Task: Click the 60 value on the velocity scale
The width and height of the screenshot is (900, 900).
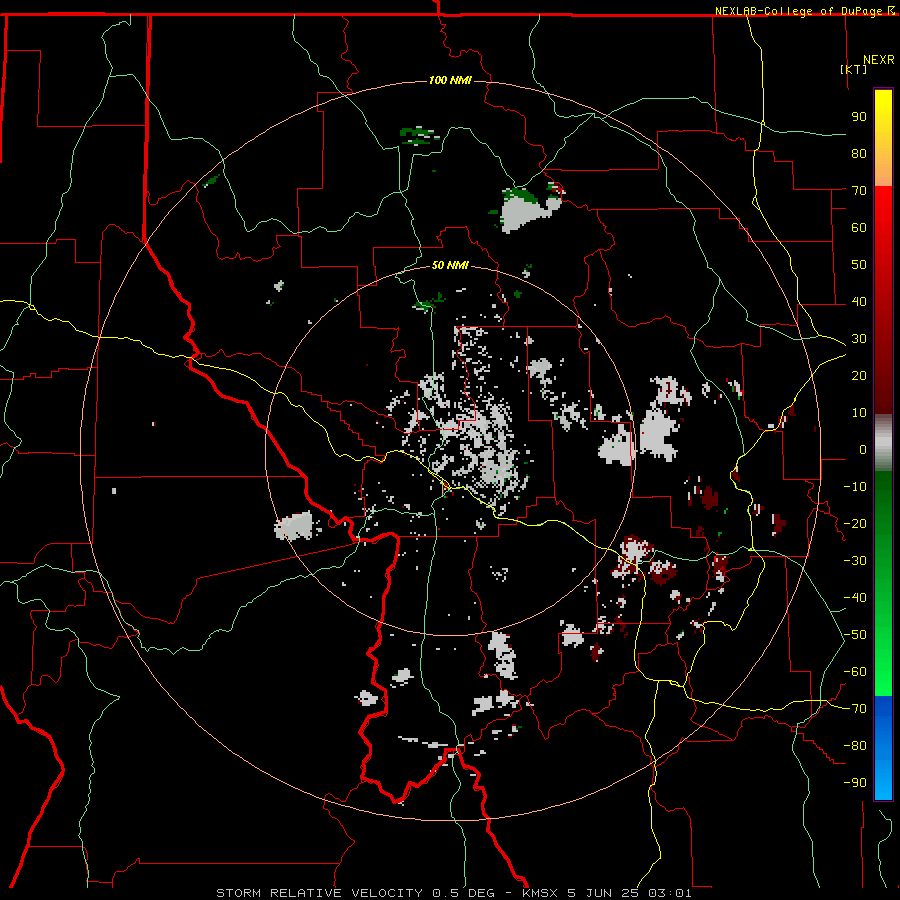Action: coord(859,227)
